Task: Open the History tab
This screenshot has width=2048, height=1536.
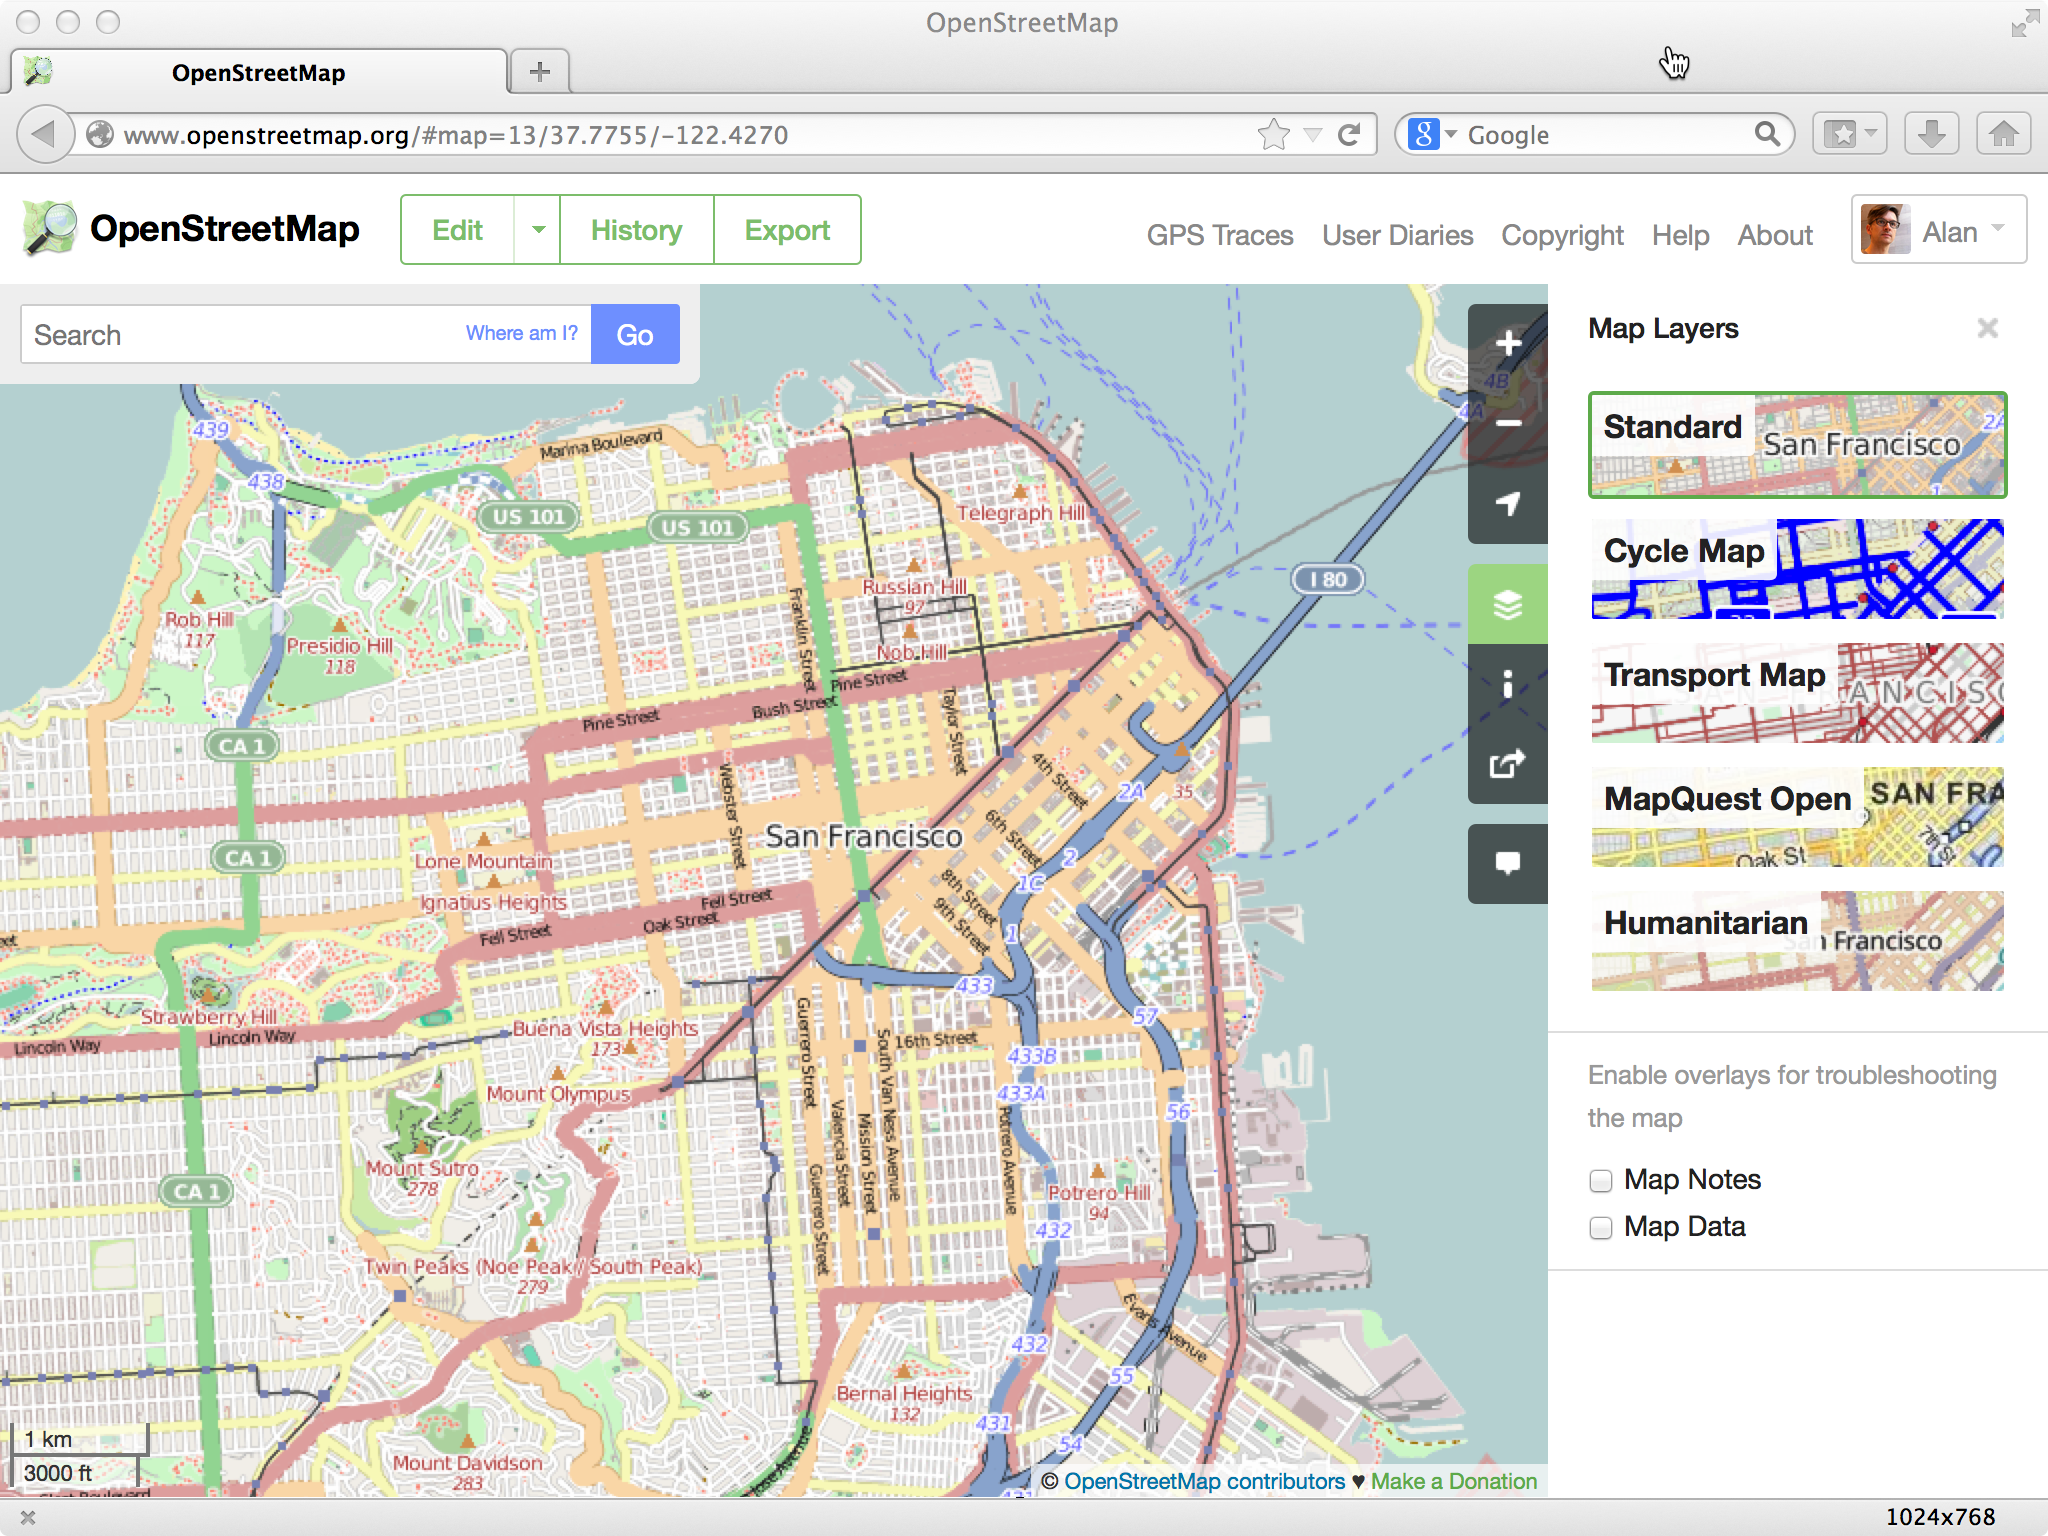Action: pos(636,230)
